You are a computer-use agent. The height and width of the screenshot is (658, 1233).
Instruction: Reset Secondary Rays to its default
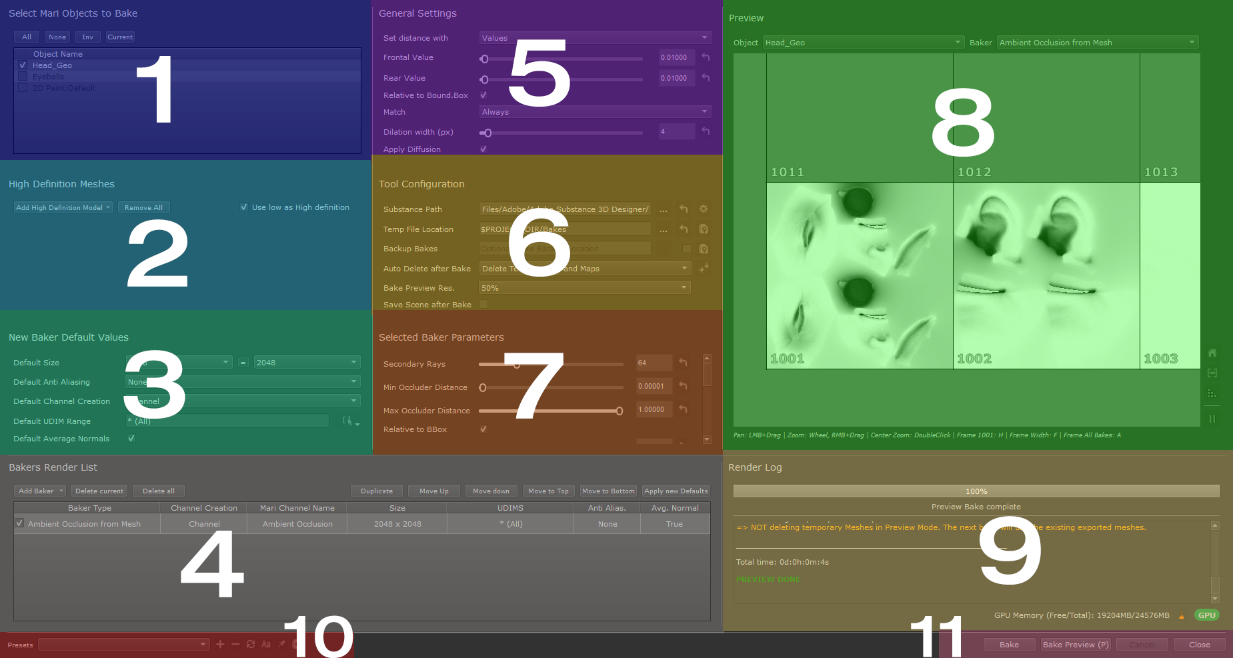(x=684, y=363)
